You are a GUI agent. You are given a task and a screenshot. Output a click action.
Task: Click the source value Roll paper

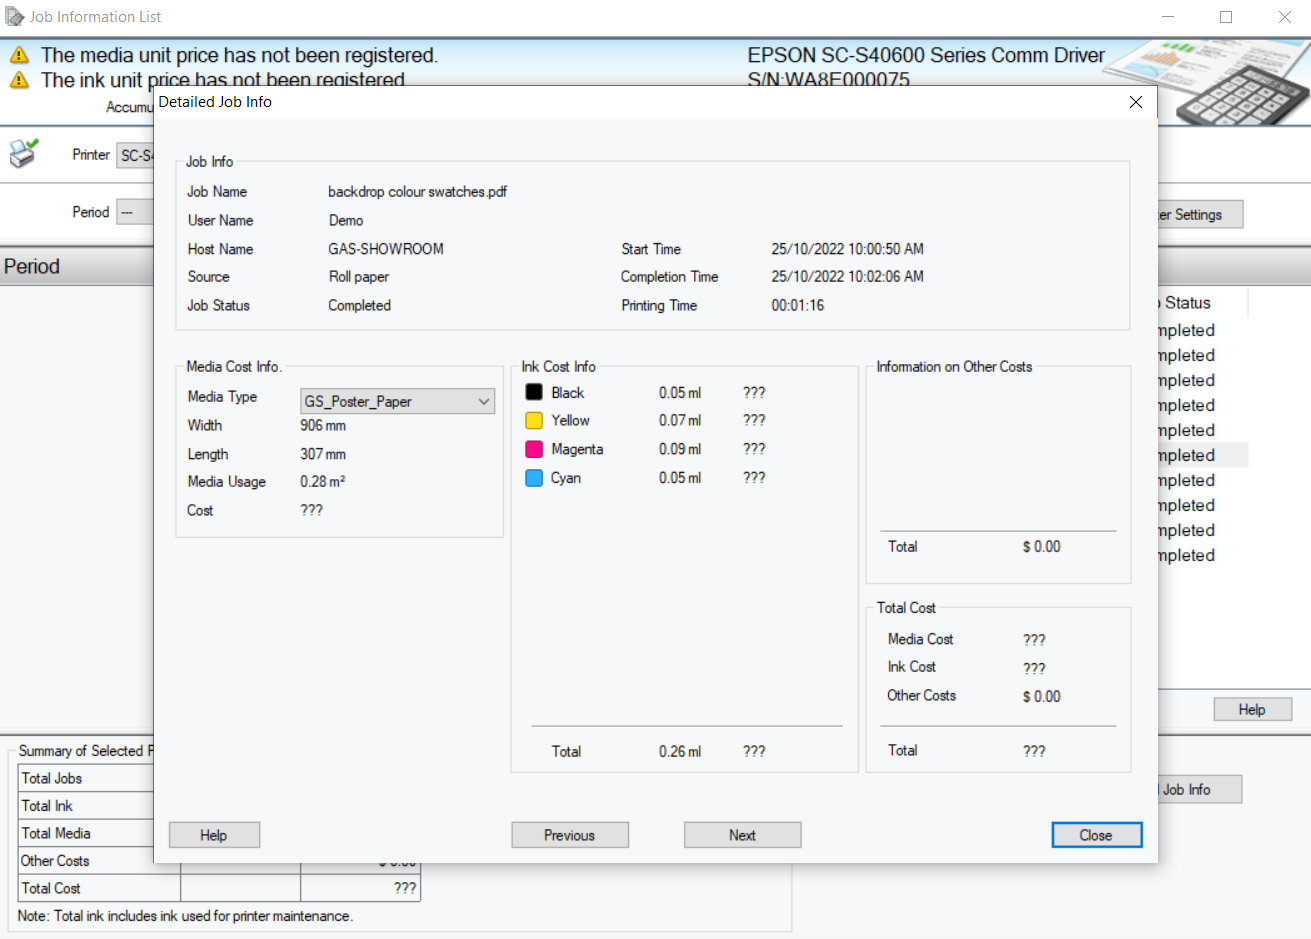(359, 277)
